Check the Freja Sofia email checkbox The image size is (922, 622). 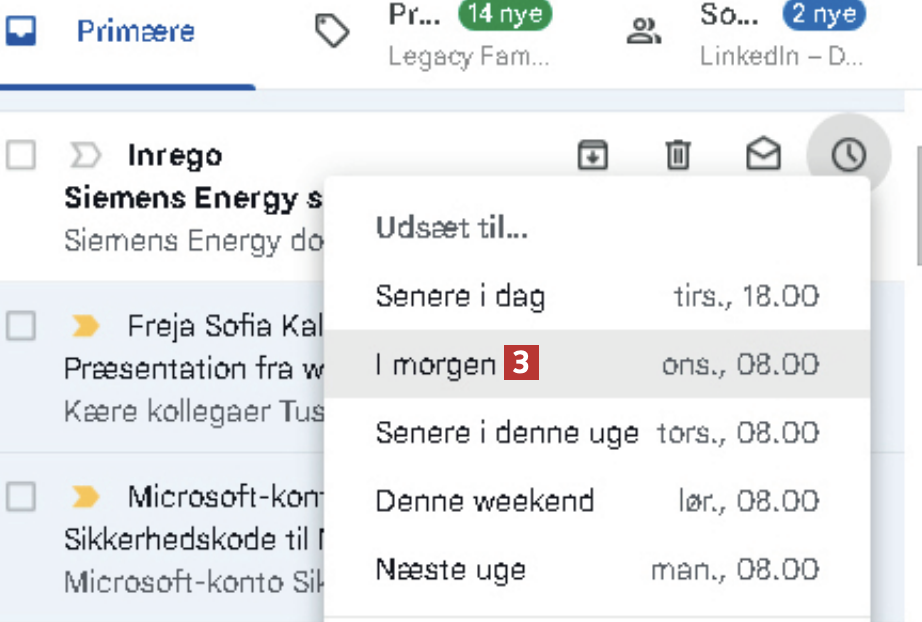[22, 325]
